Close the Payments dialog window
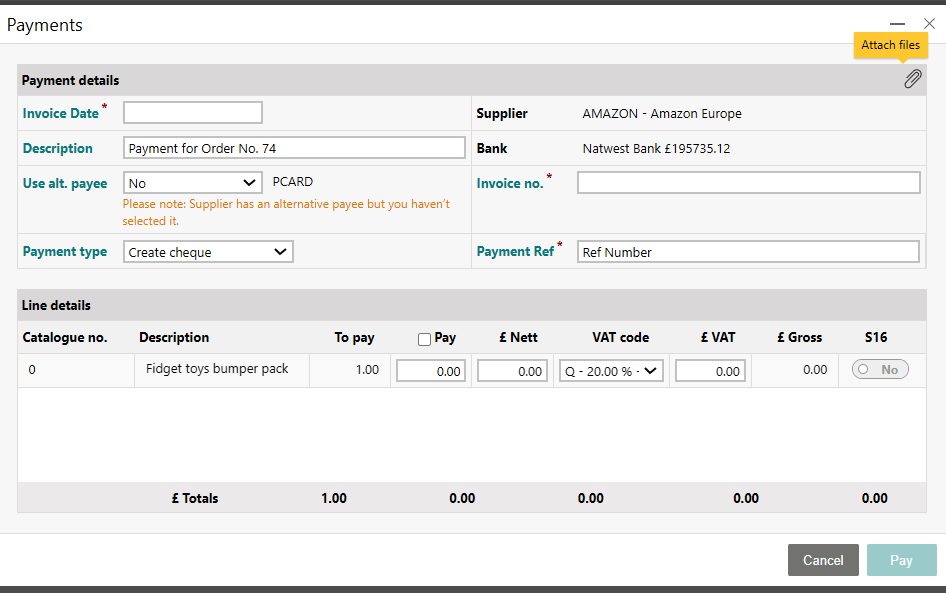Screen dimensions: 946x593 coord(929,24)
